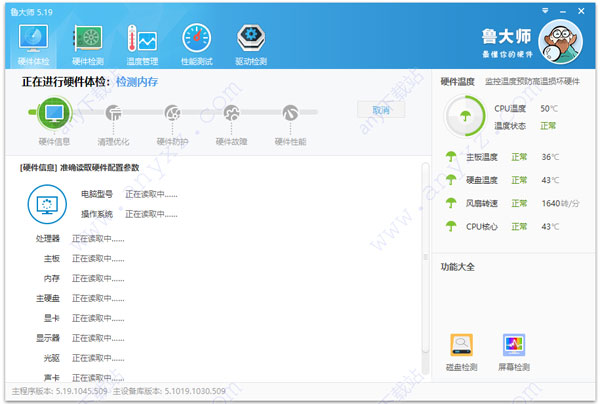Click the 硬件温度 panel heading

click(457, 81)
